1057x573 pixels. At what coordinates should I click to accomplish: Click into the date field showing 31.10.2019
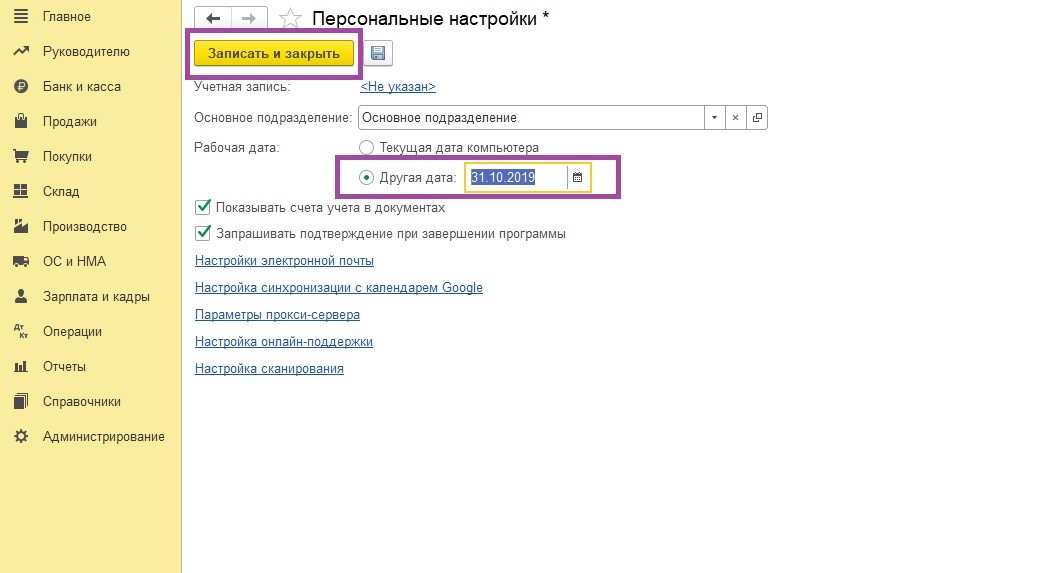pyautogui.click(x=515, y=177)
